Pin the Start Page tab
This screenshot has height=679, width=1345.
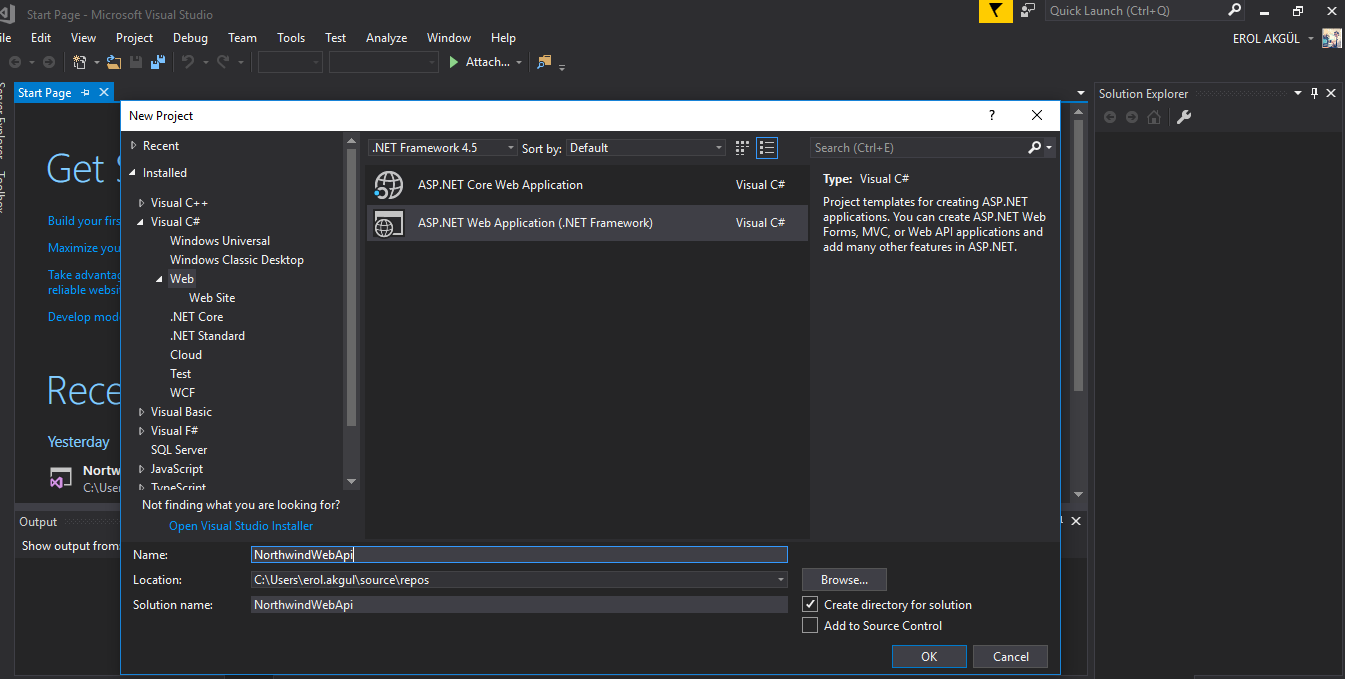tap(86, 93)
